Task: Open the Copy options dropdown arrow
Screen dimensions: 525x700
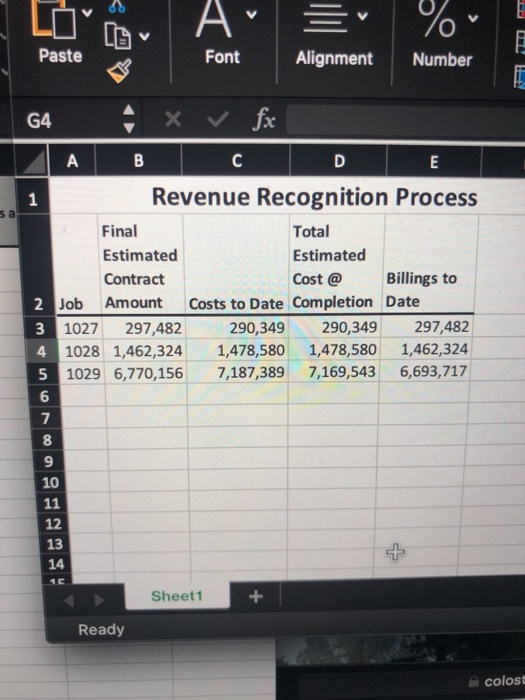Action: click(x=144, y=36)
